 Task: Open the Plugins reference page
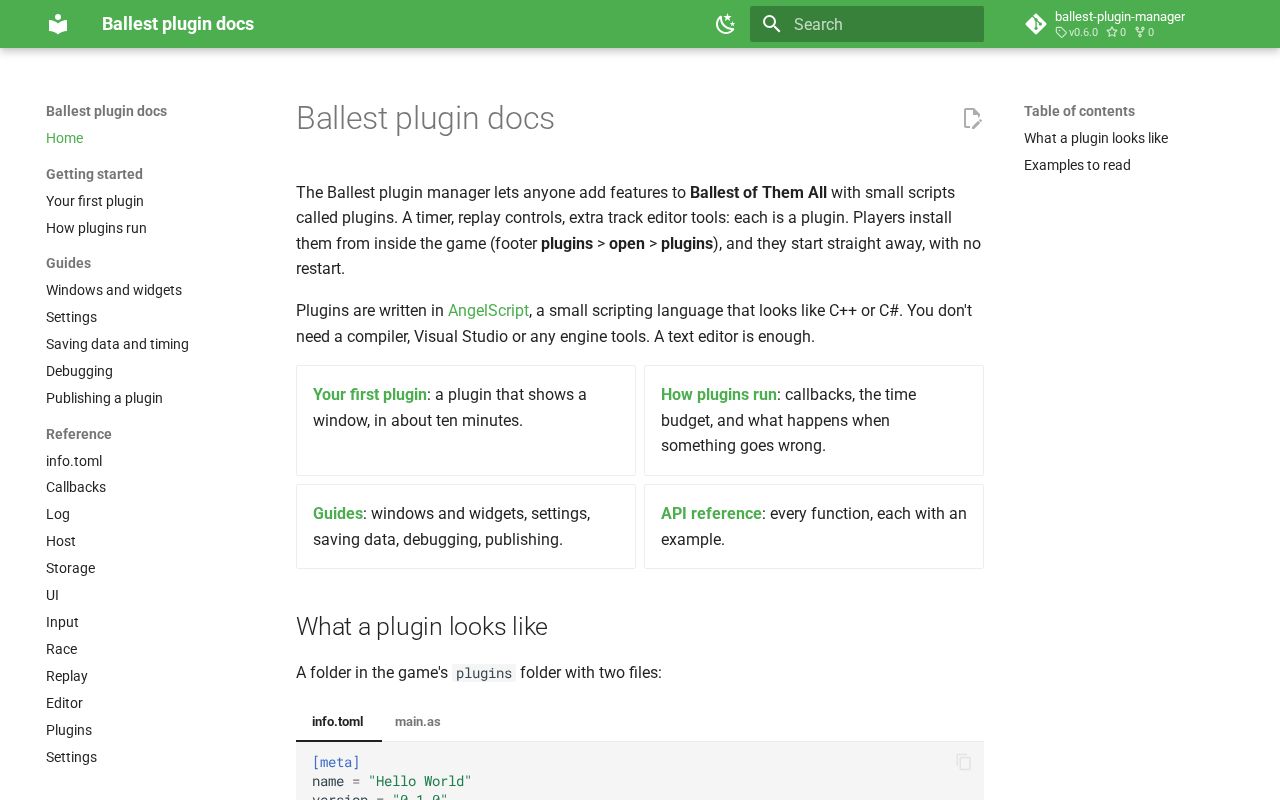pos(69,730)
